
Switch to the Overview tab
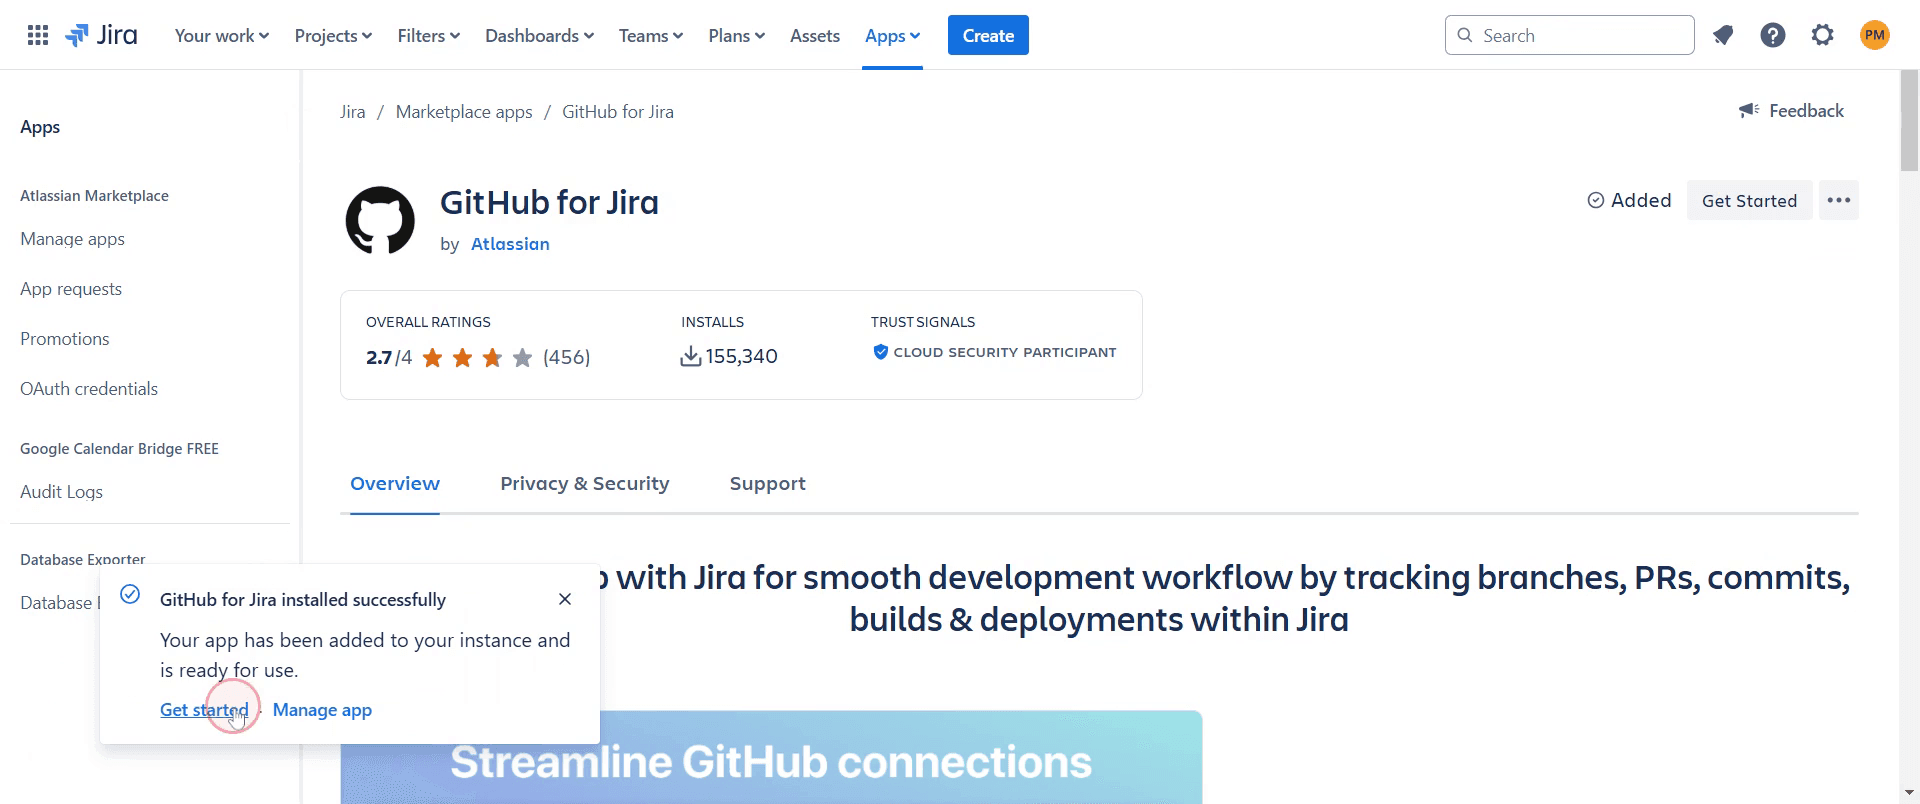(395, 483)
